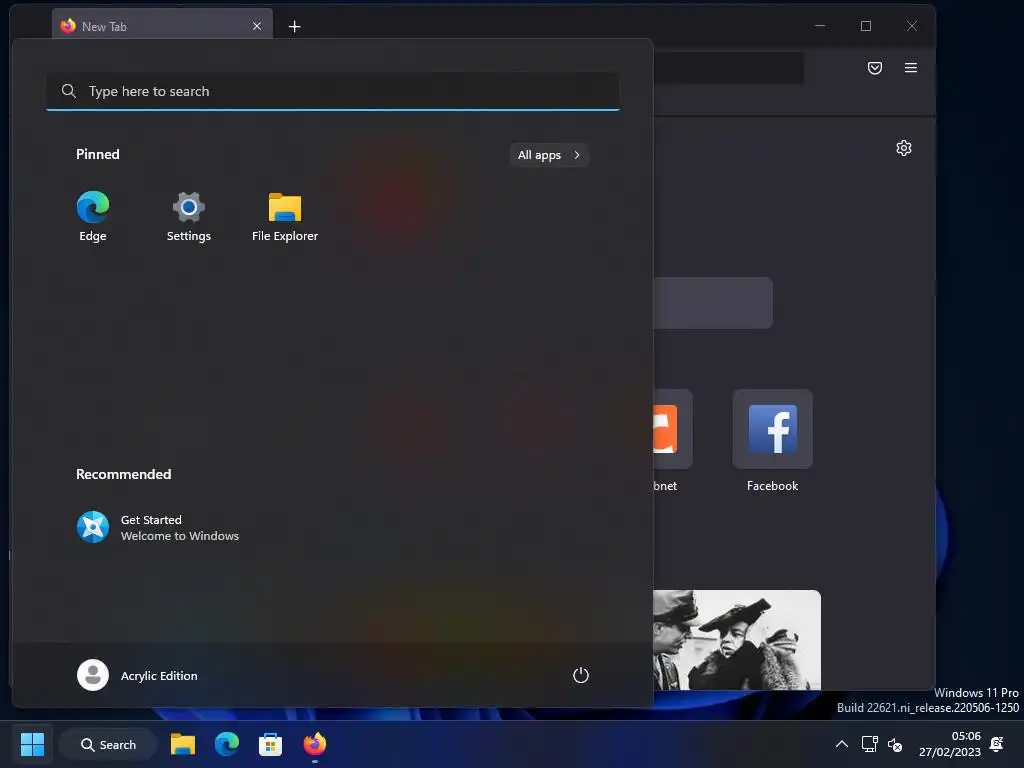Open the taskbar Search box
This screenshot has width=1024, height=768.
[x=108, y=744]
